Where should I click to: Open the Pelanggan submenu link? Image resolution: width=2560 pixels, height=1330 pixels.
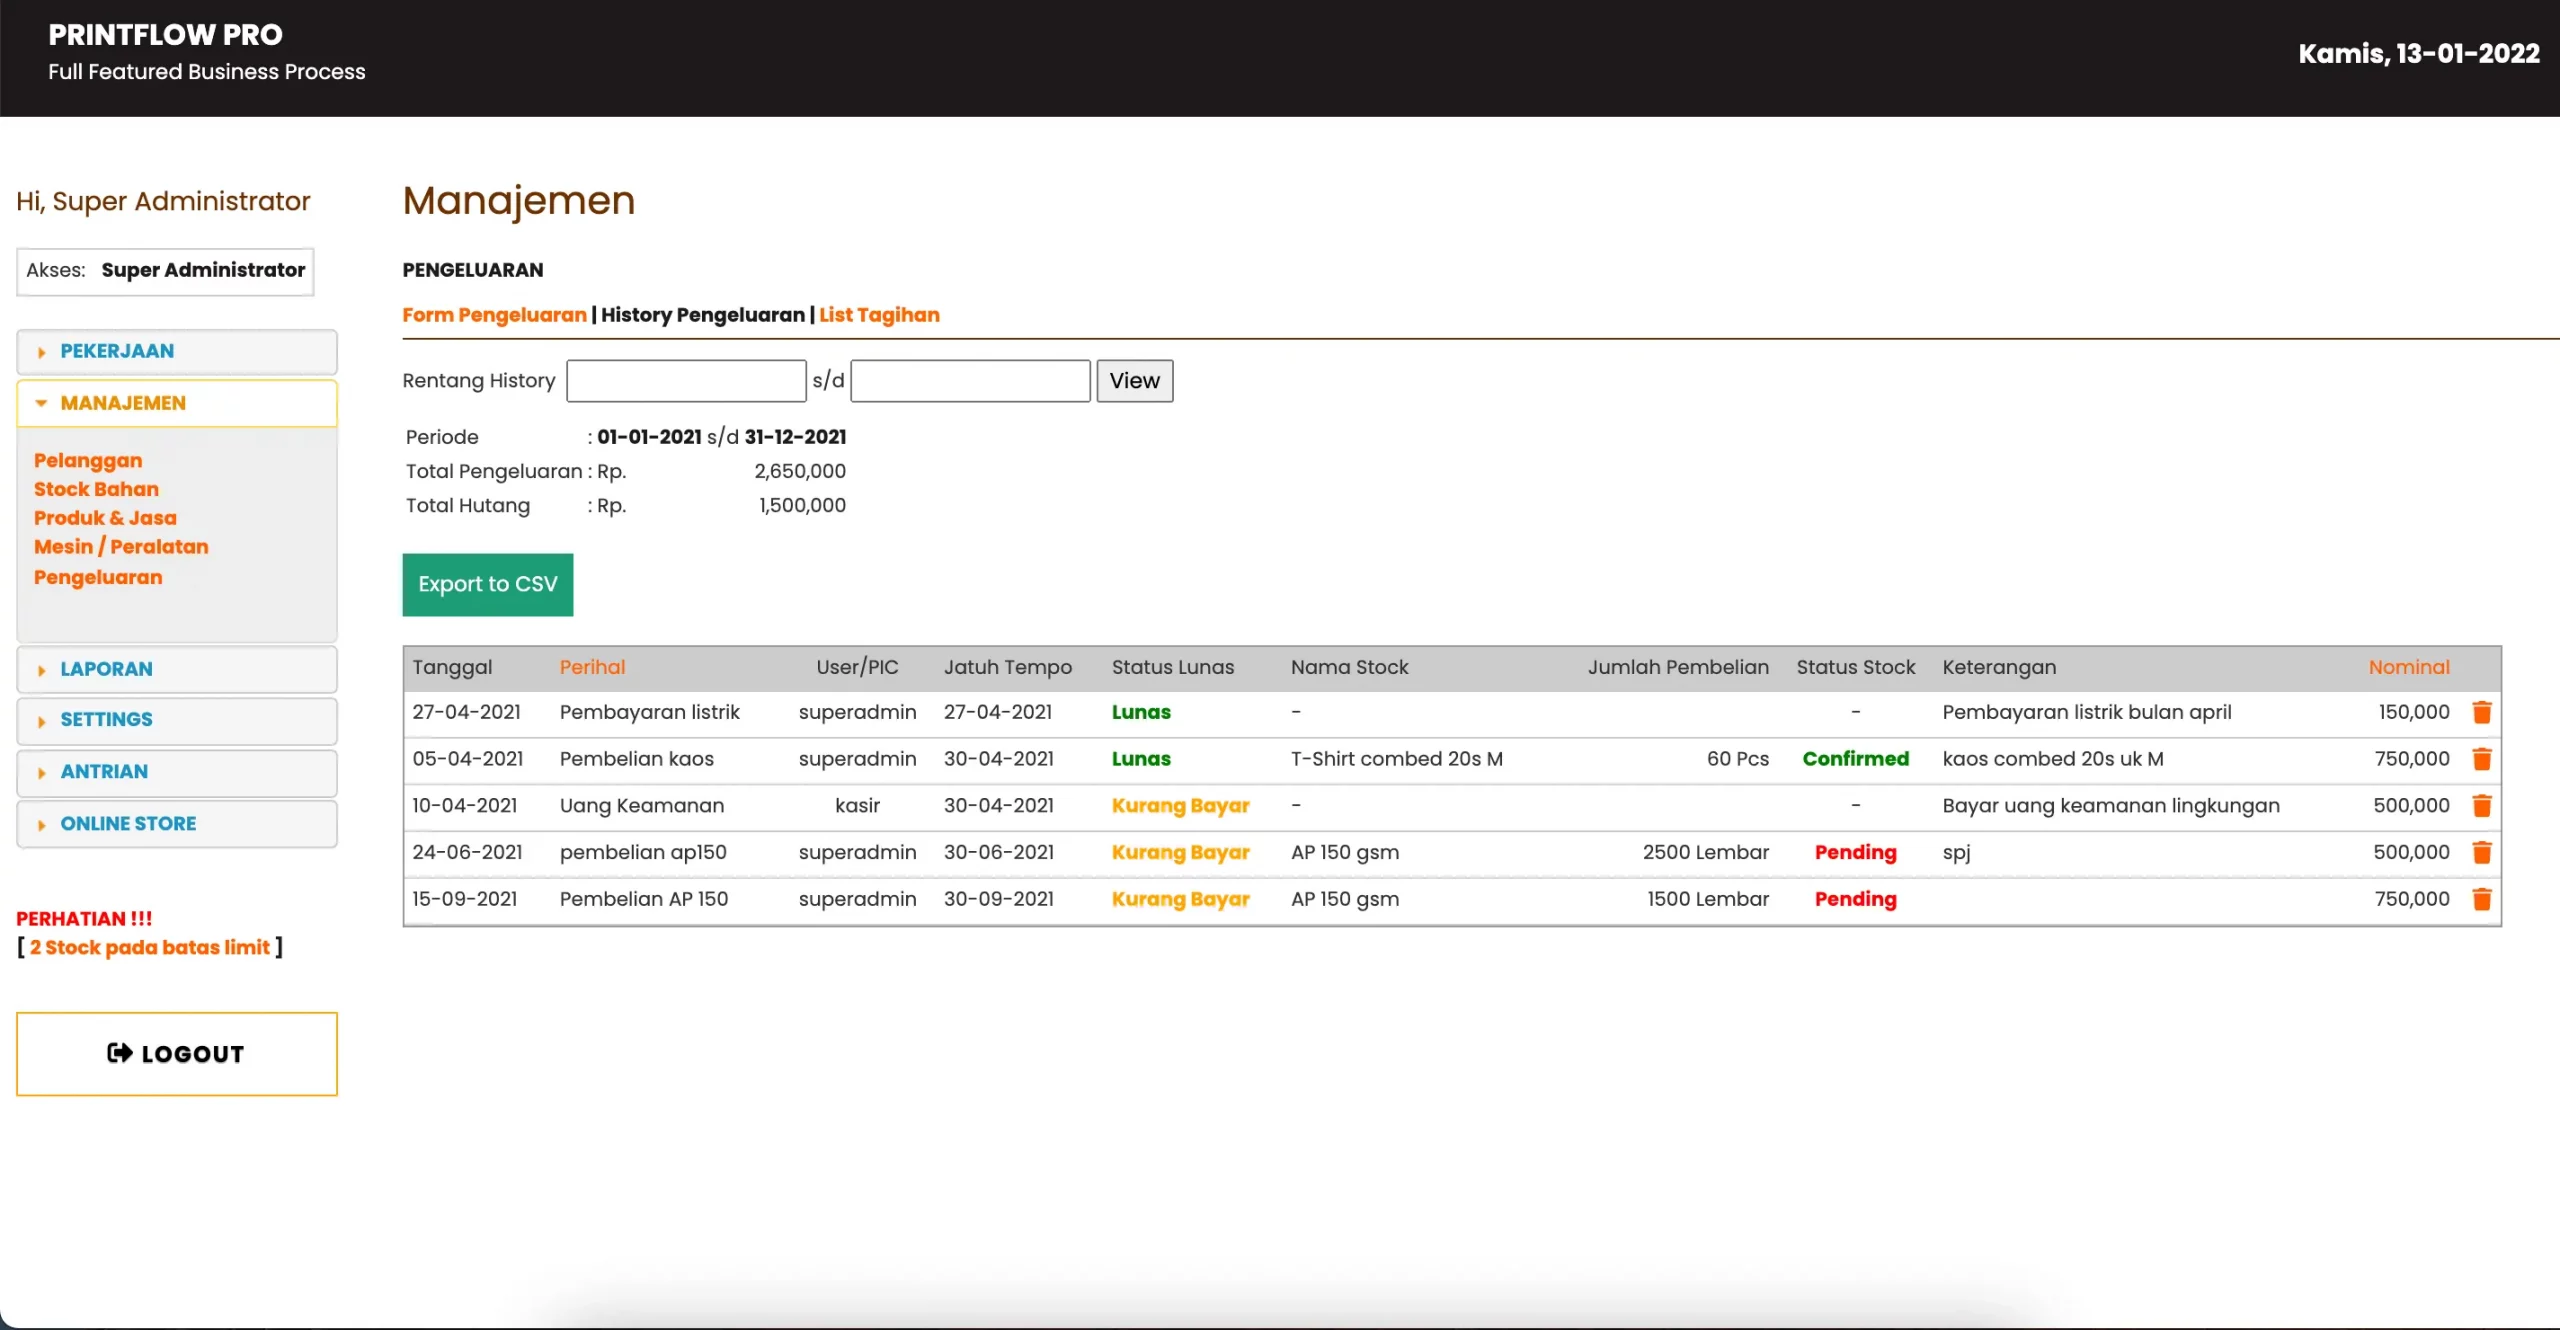[88, 460]
